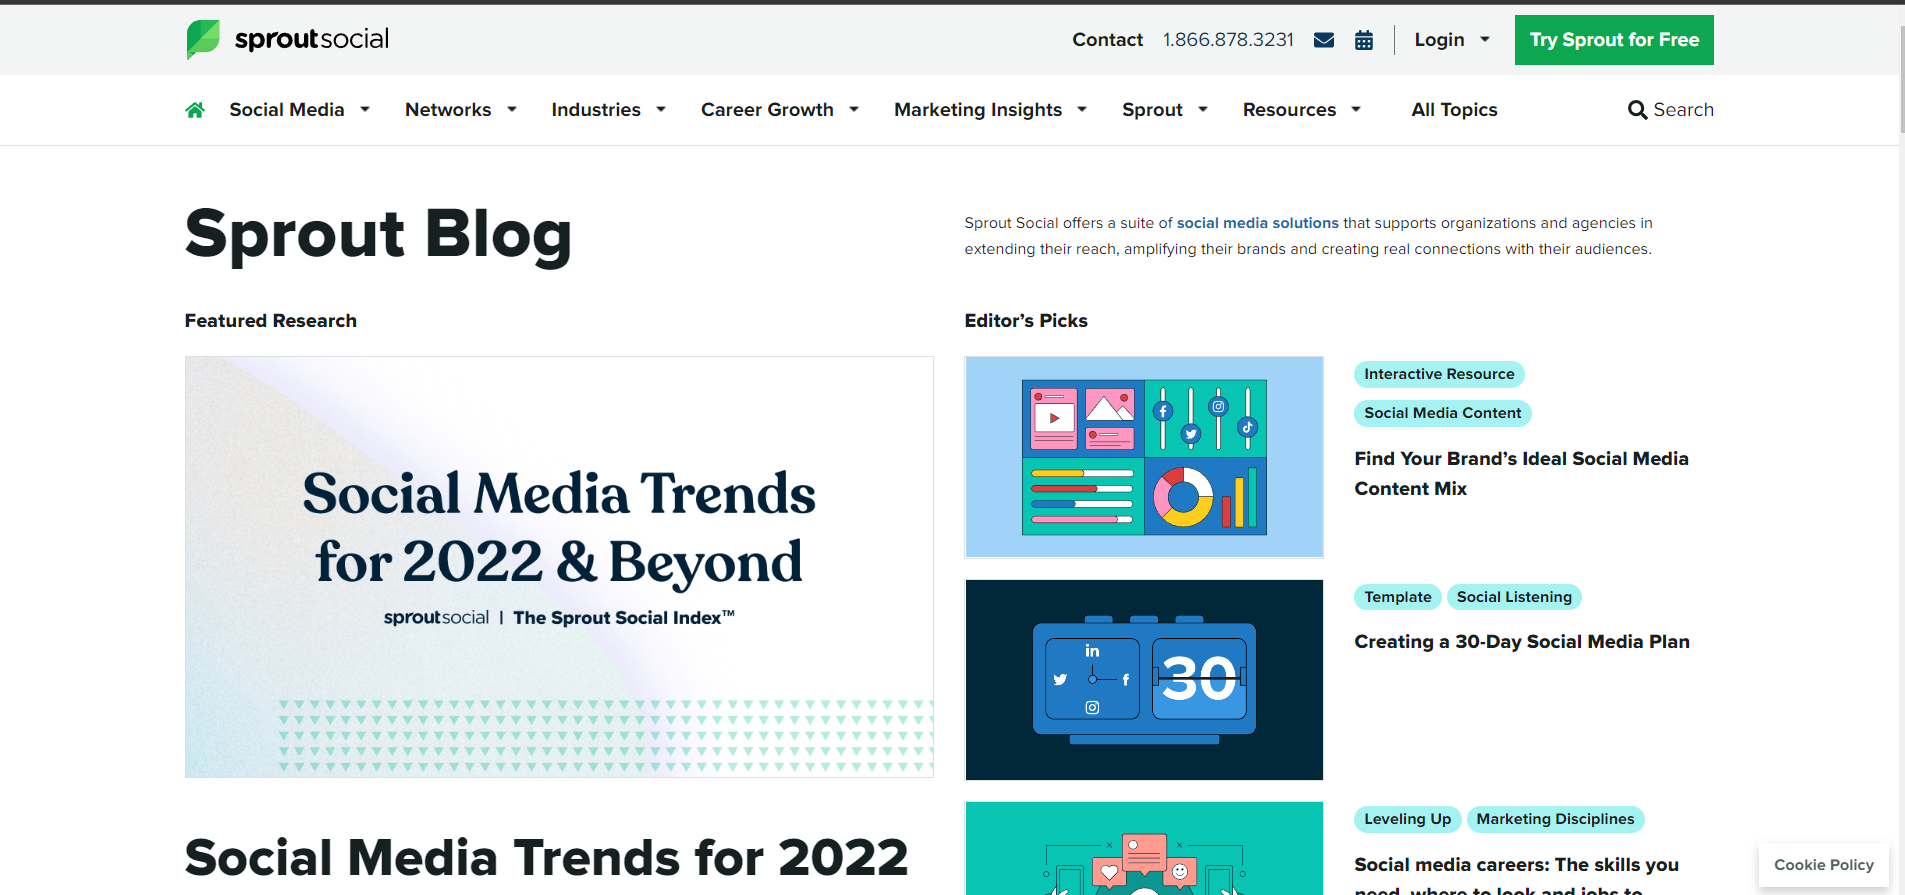The height and width of the screenshot is (895, 1905).
Task: Click the magnifying glass search icon
Action: coord(1637,110)
